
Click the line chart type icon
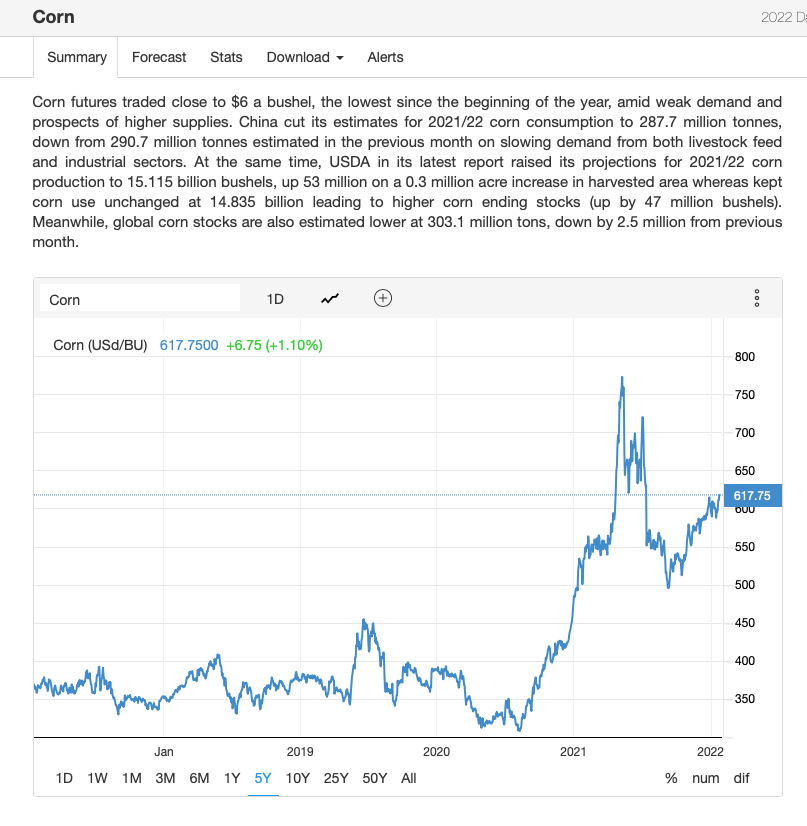tap(330, 298)
